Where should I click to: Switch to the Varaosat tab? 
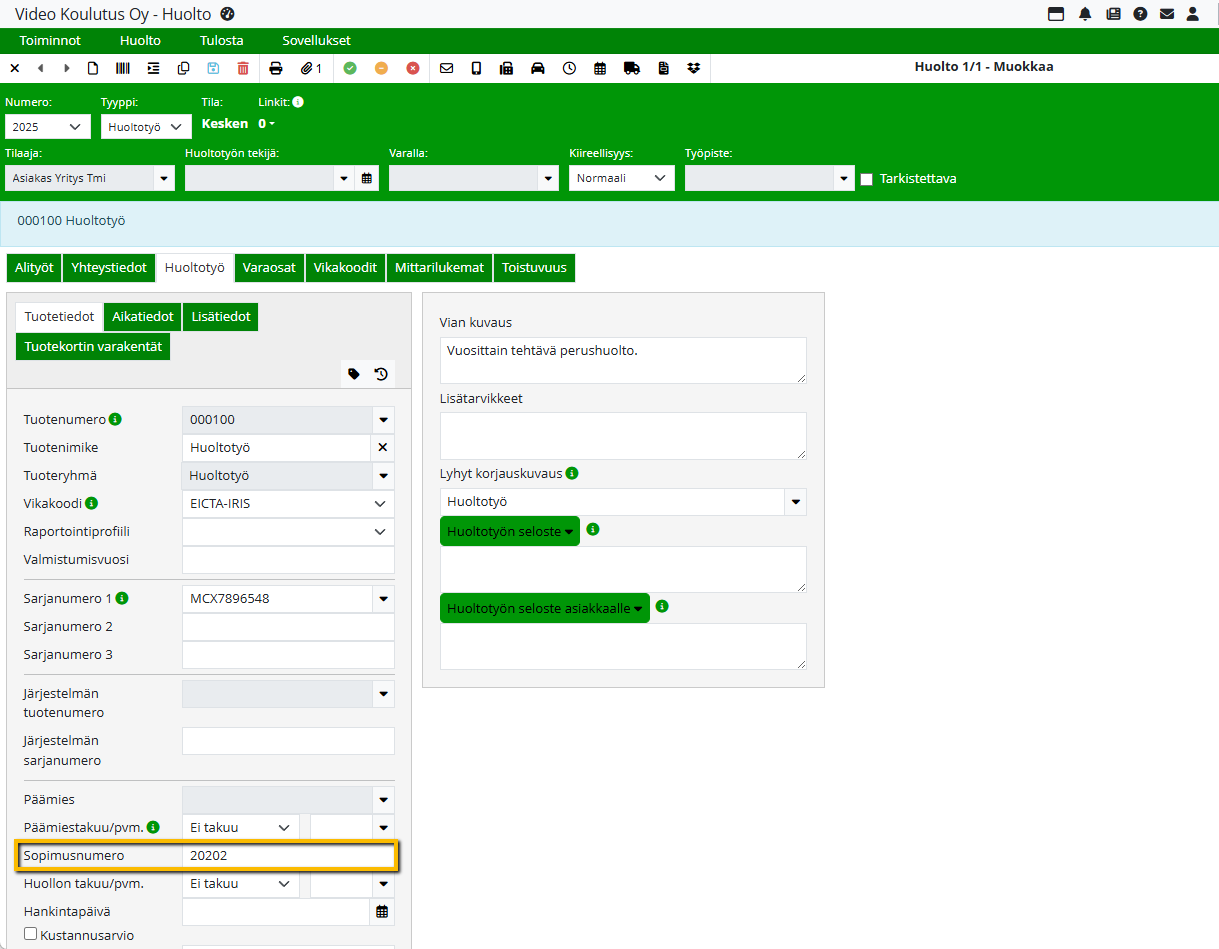click(x=269, y=268)
